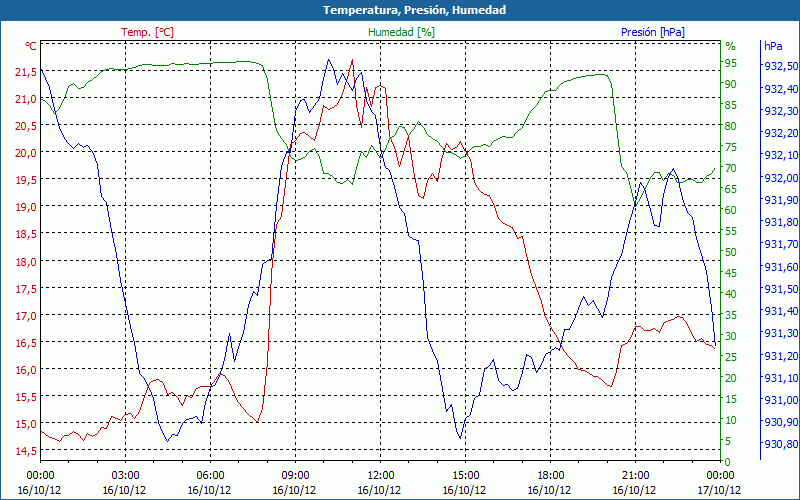Click the 15,5 temperature axis value
This screenshot has width=800, height=500.
tap(26, 397)
